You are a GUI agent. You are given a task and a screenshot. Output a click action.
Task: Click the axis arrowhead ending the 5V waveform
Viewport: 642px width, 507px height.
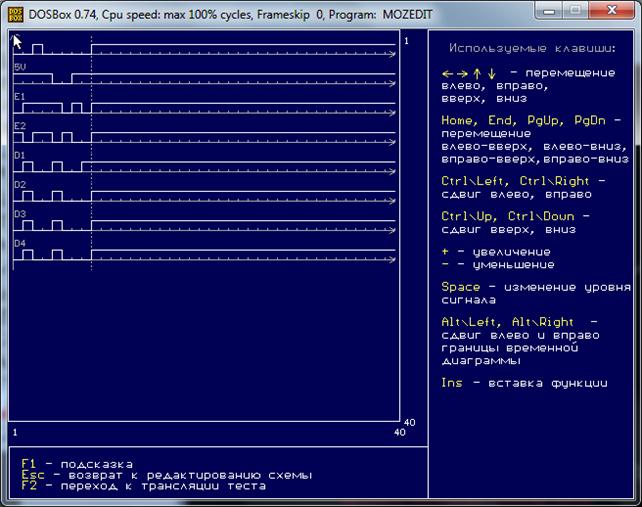[x=392, y=84]
